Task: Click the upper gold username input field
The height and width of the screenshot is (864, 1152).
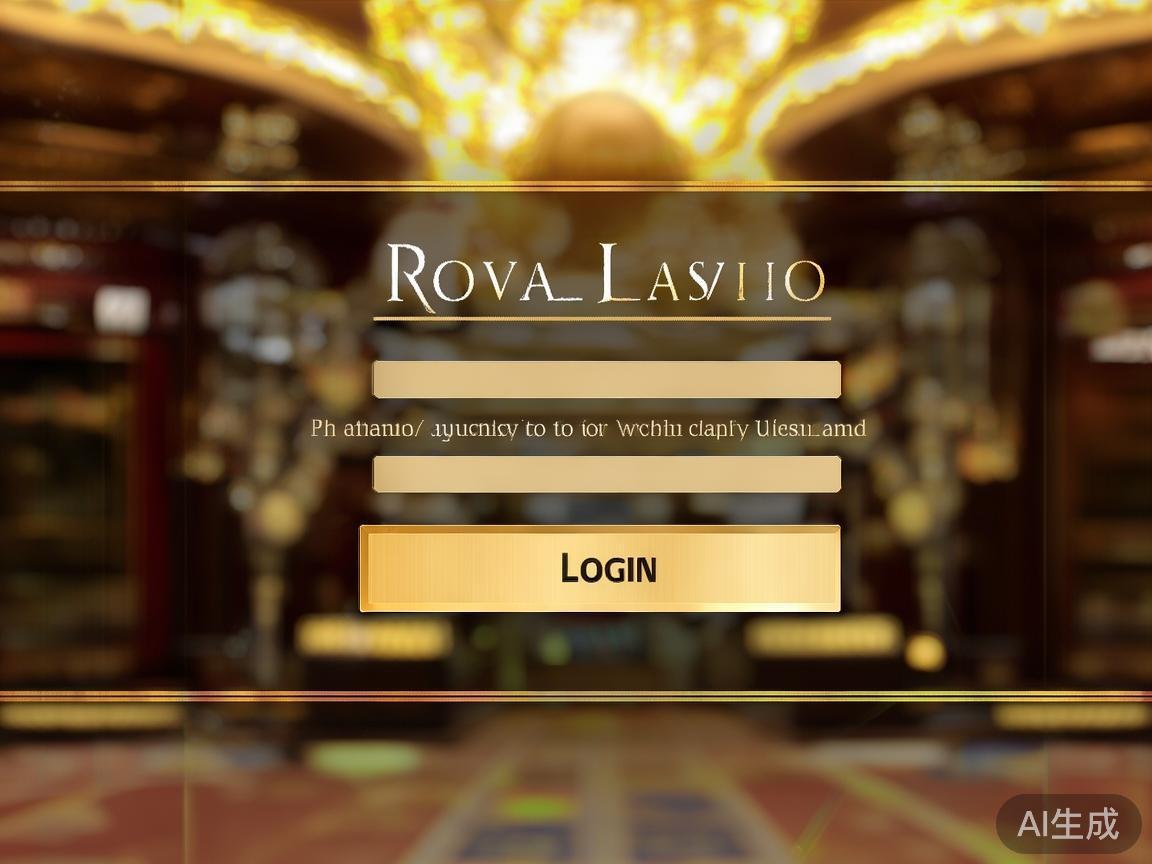Action: [607, 379]
